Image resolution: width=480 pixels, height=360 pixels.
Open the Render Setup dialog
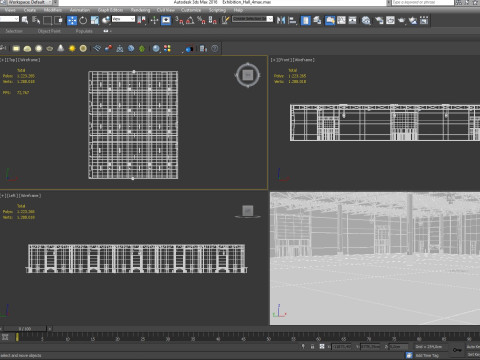coord(379,20)
